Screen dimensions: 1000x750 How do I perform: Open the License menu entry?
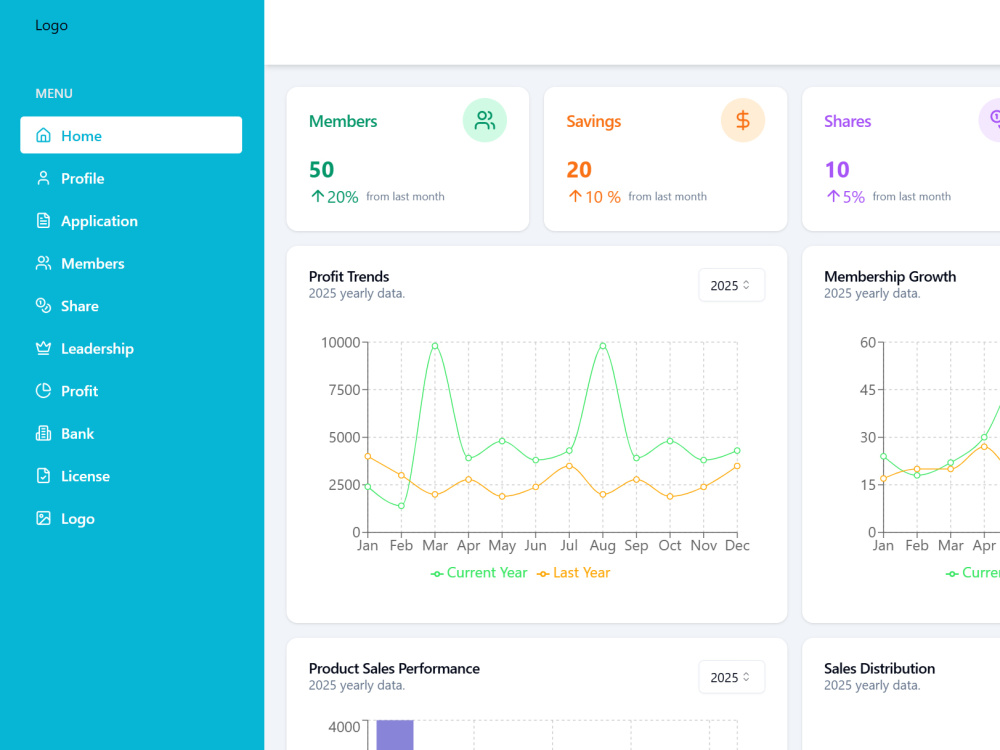click(131, 476)
